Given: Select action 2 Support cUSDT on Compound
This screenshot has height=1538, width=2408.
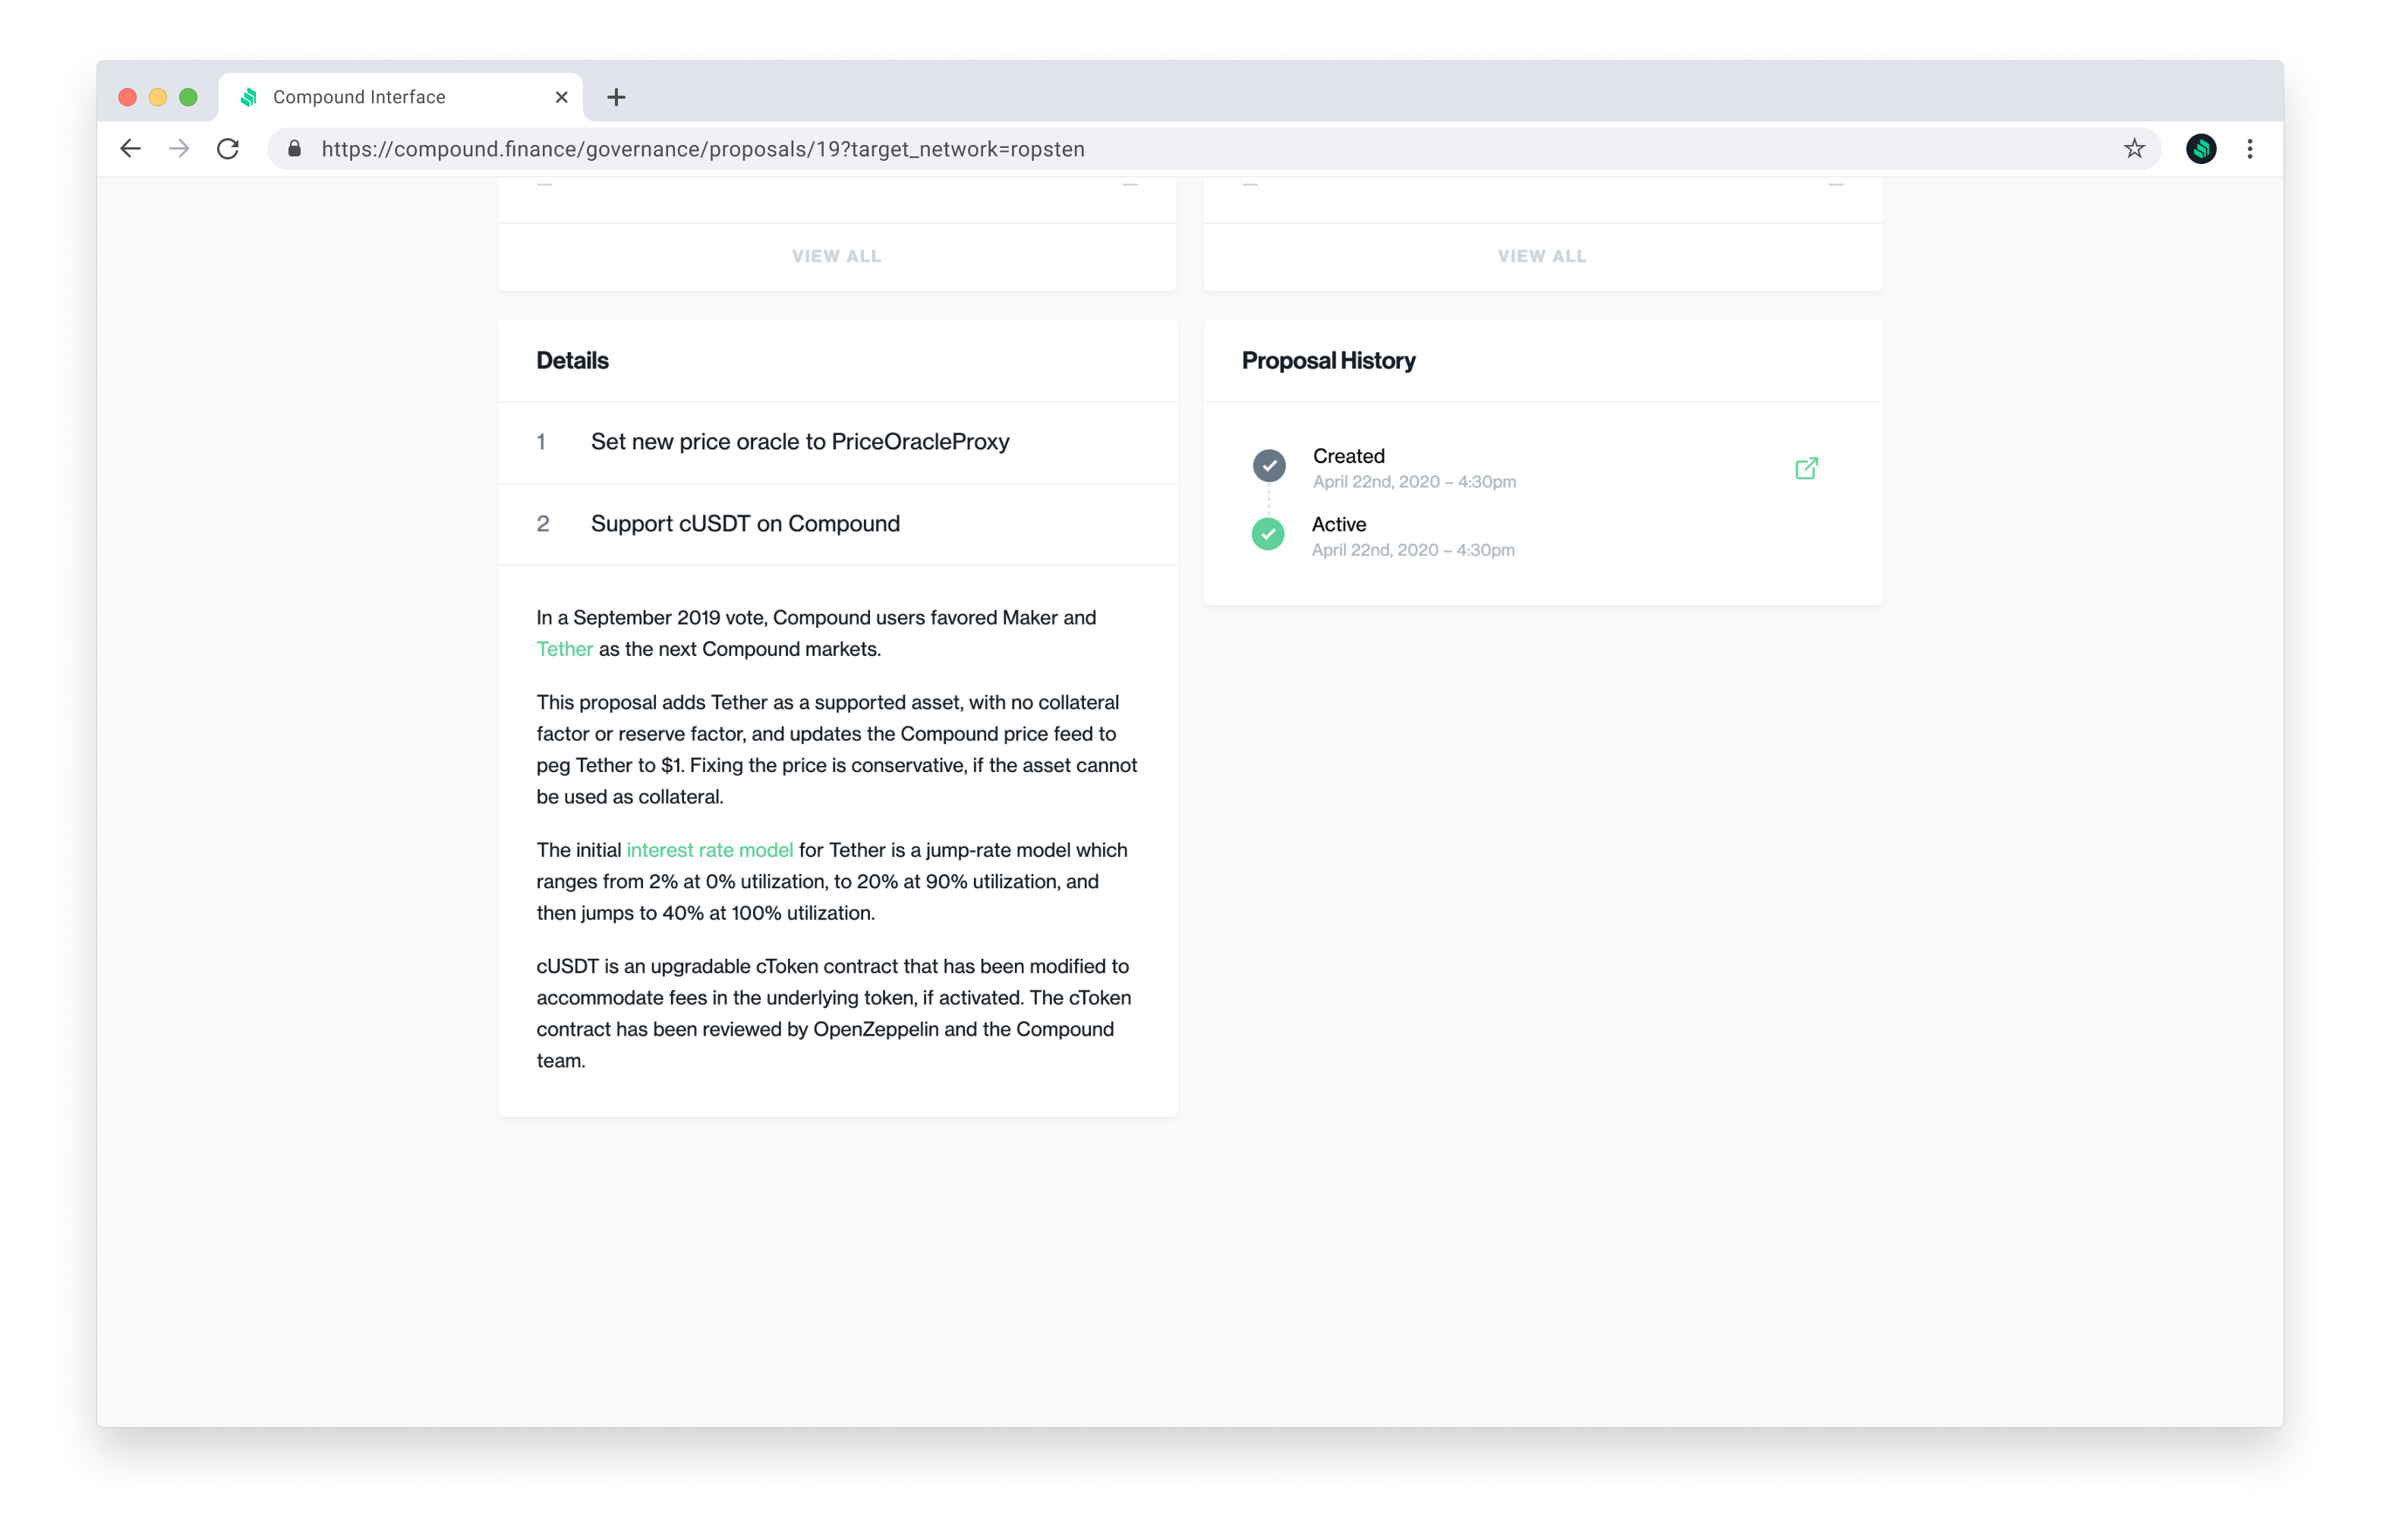Looking at the screenshot, I should 837,524.
